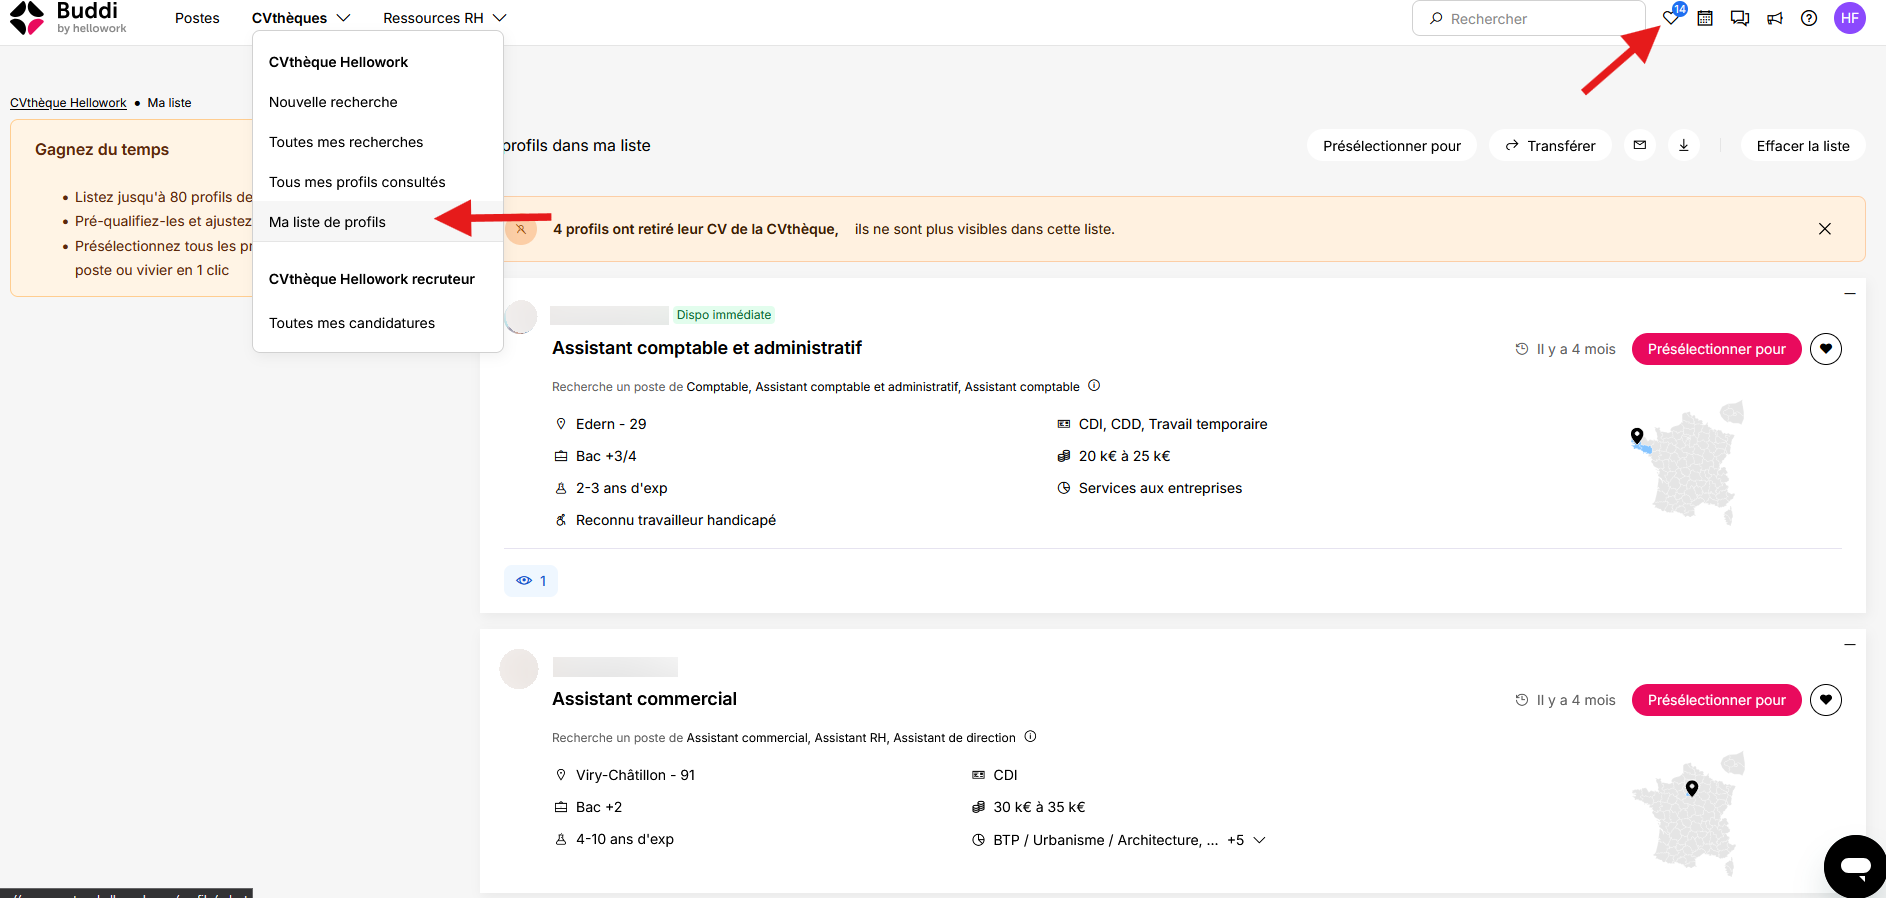Toggle heart on Assistant comptable et administratif profile
This screenshot has height=898, width=1886.
pyautogui.click(x=1826, y=349)
